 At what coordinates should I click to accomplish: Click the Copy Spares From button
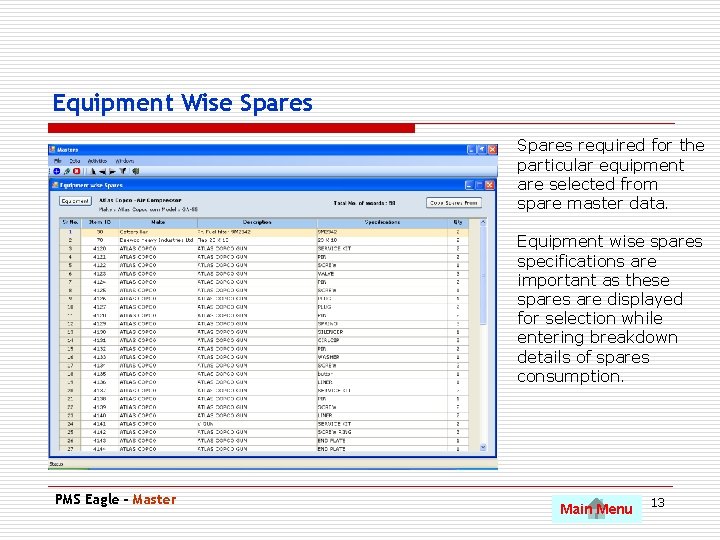coord(454,202)
